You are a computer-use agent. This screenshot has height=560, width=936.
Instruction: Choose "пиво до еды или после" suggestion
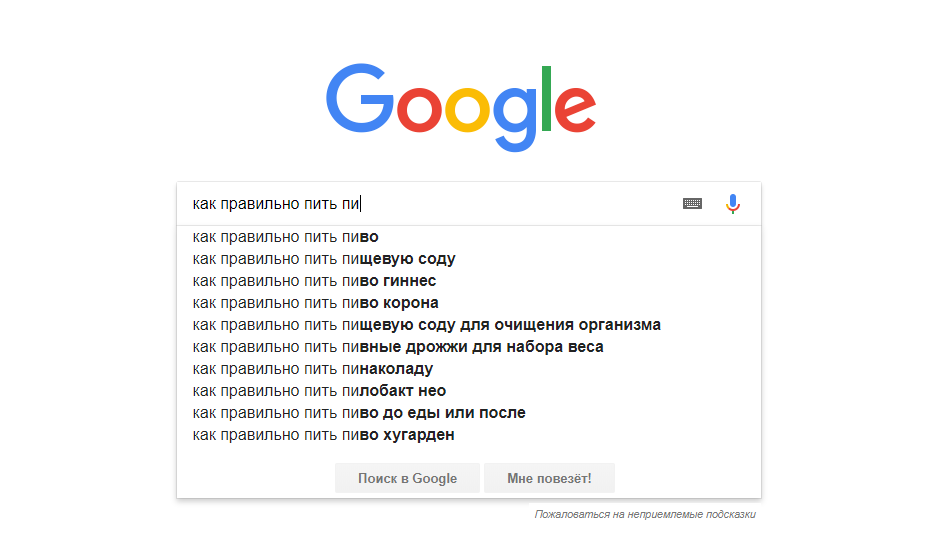(x=359, y=413)
